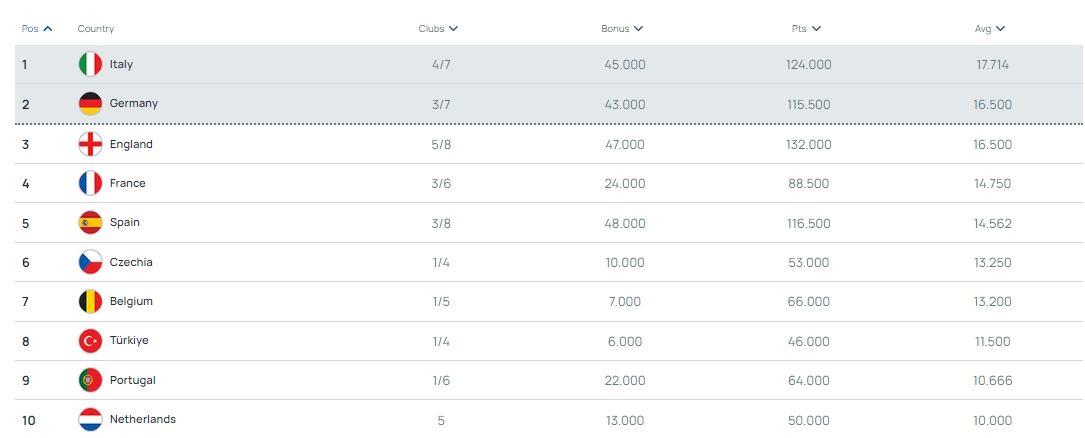Open the Netherlands country link
The image size is (1085, 438).
coord(143,419)
